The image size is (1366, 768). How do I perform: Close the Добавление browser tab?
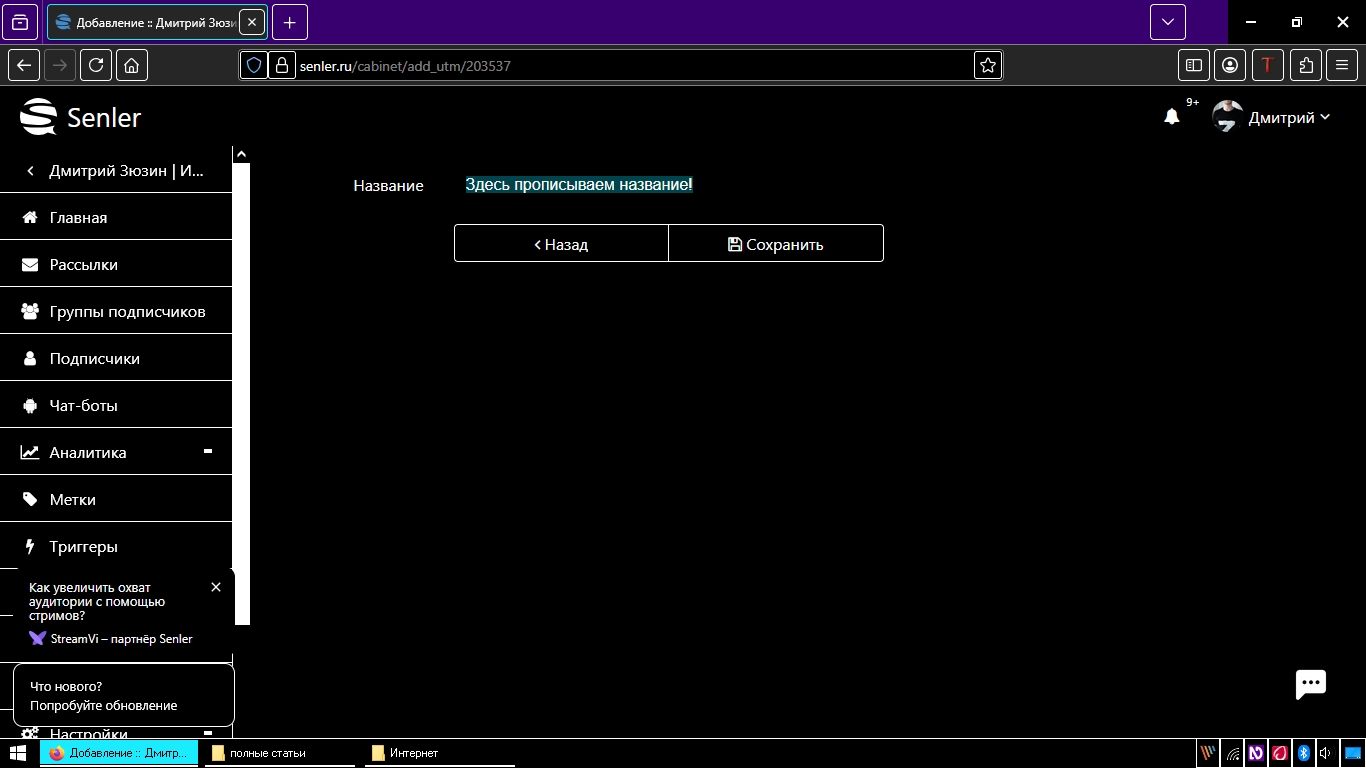click(x=251, y=21)
